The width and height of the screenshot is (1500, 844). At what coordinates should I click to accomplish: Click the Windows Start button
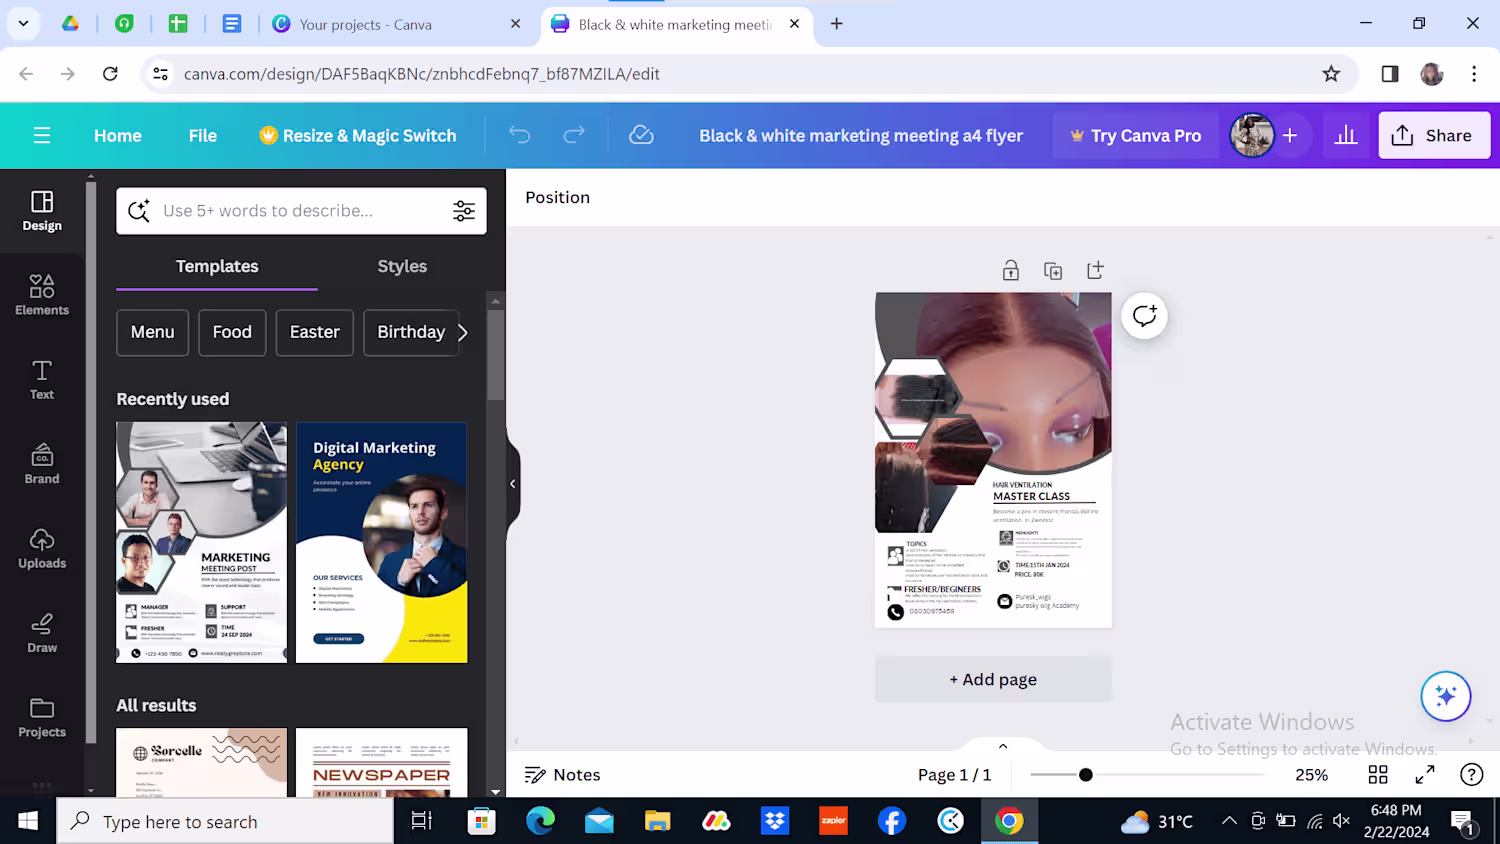[x=28, y=821]
